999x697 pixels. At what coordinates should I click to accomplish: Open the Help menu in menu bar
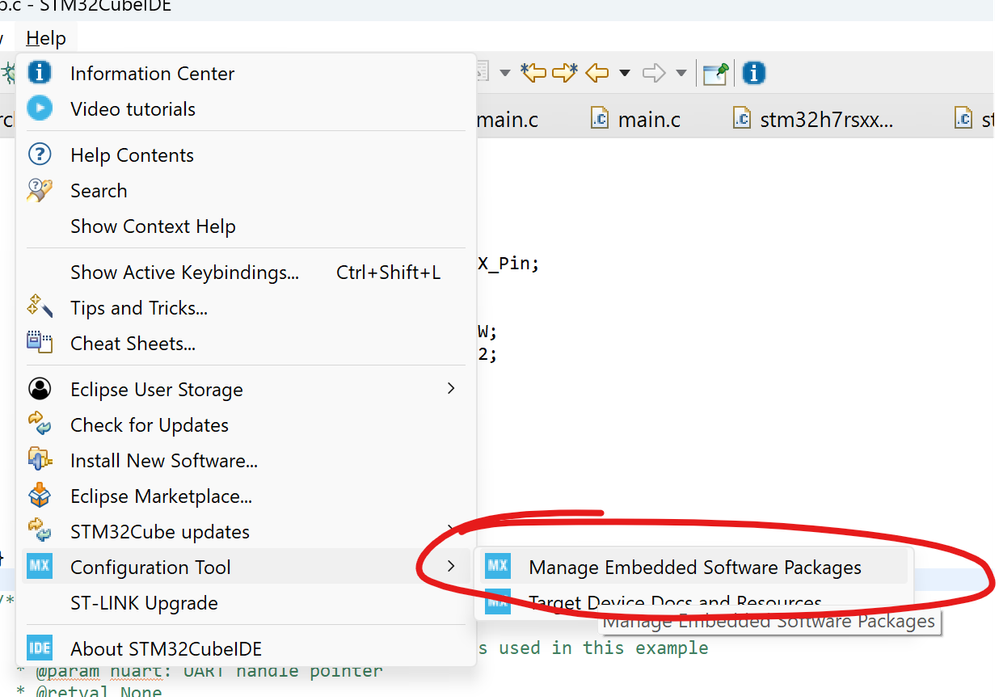pos(46,39)
